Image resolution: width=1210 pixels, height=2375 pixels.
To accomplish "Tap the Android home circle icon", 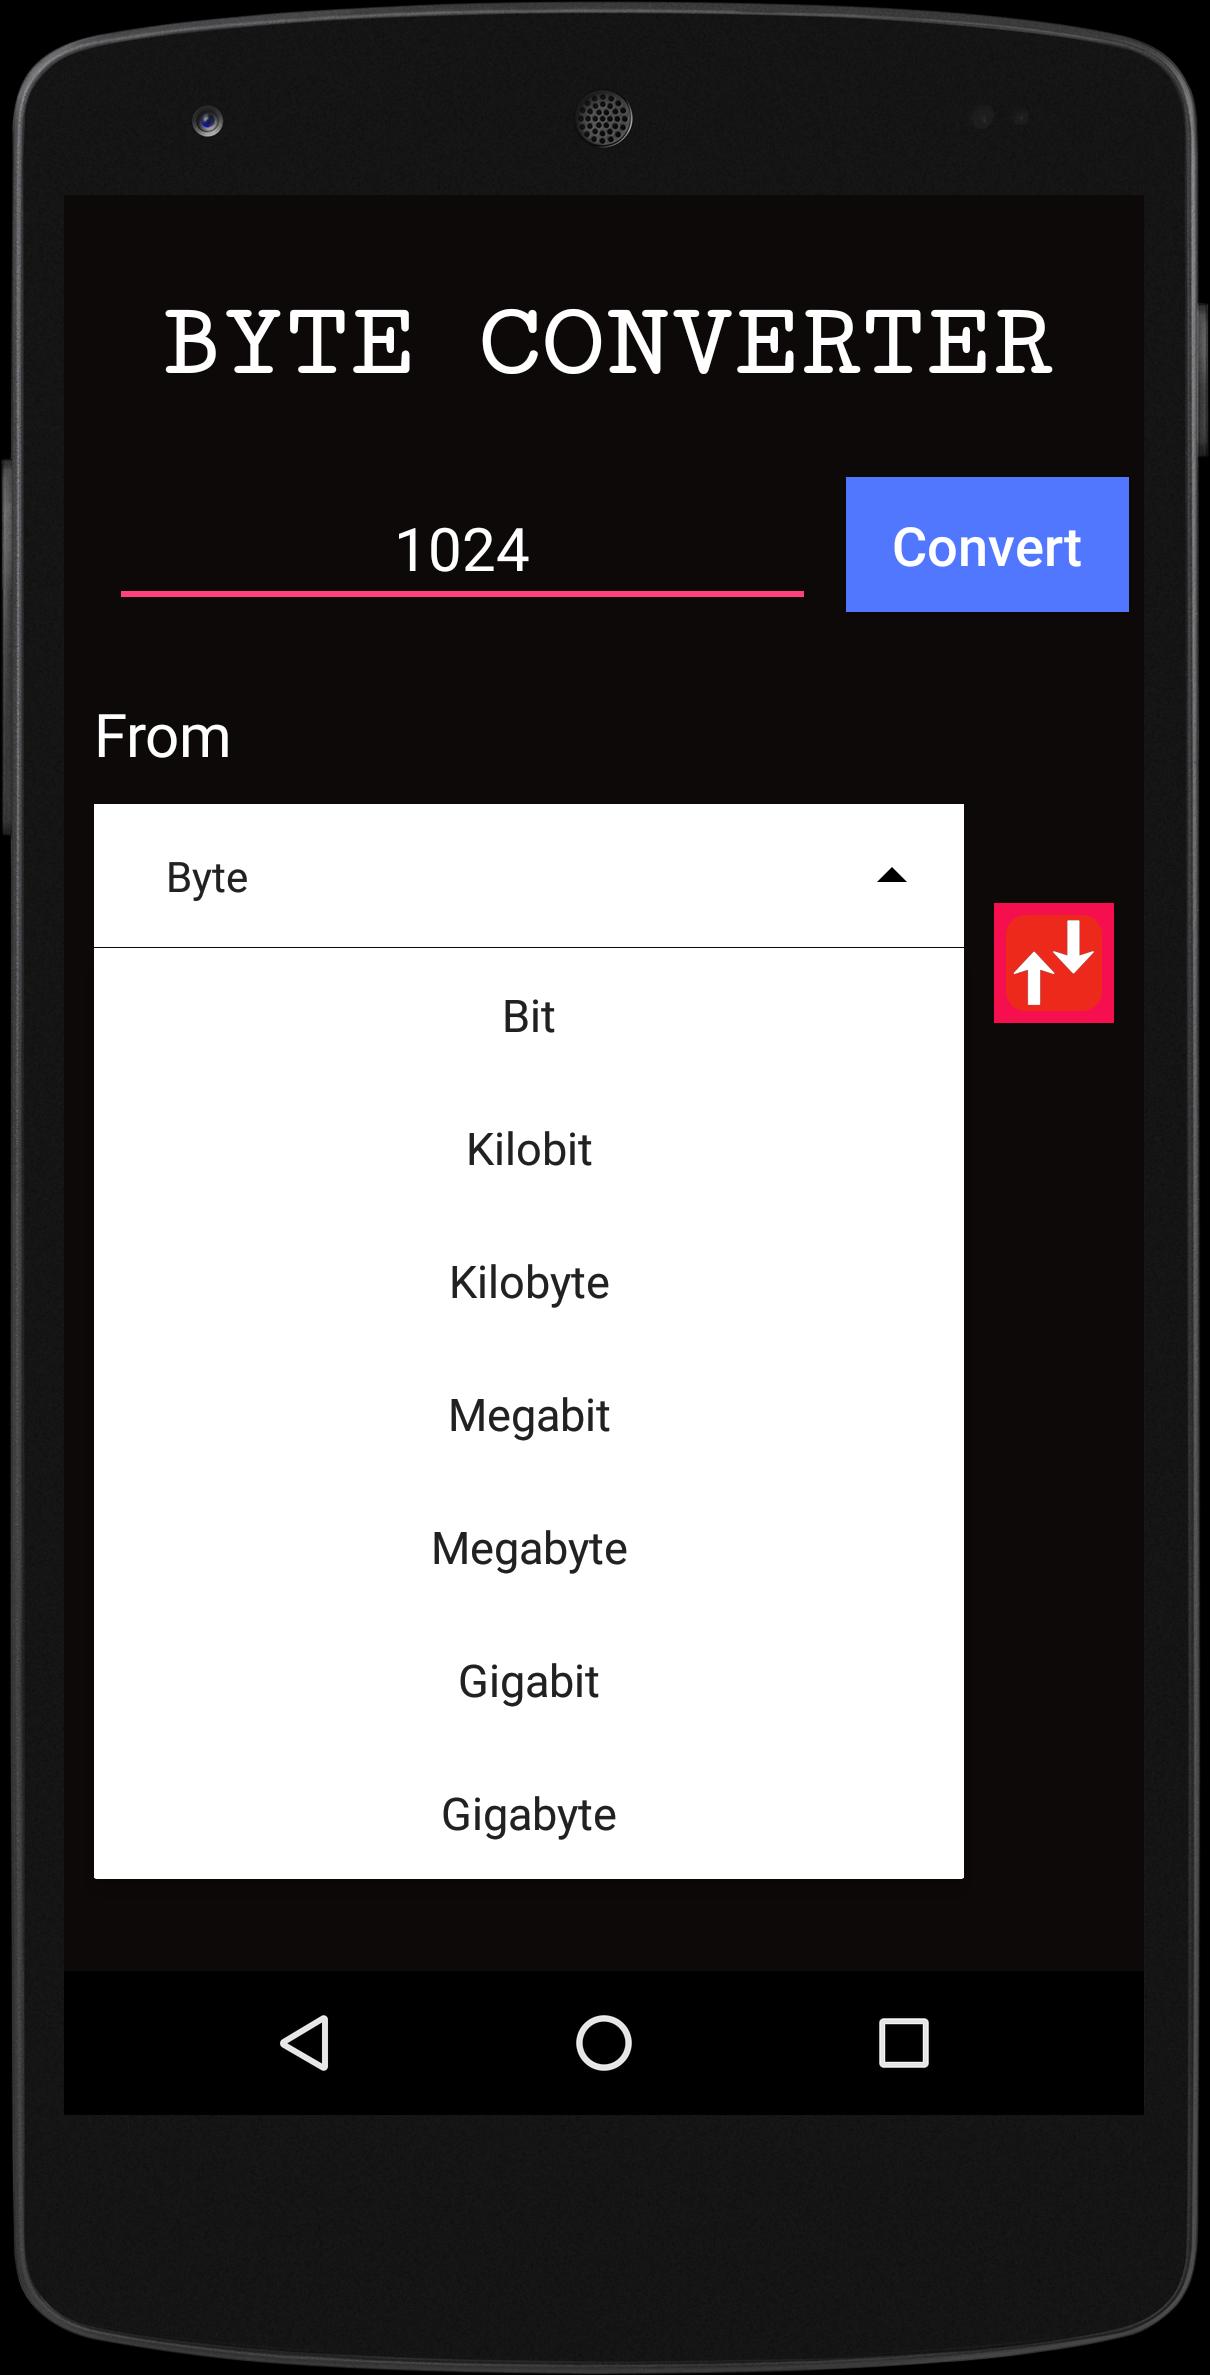I will (604, 2043).
